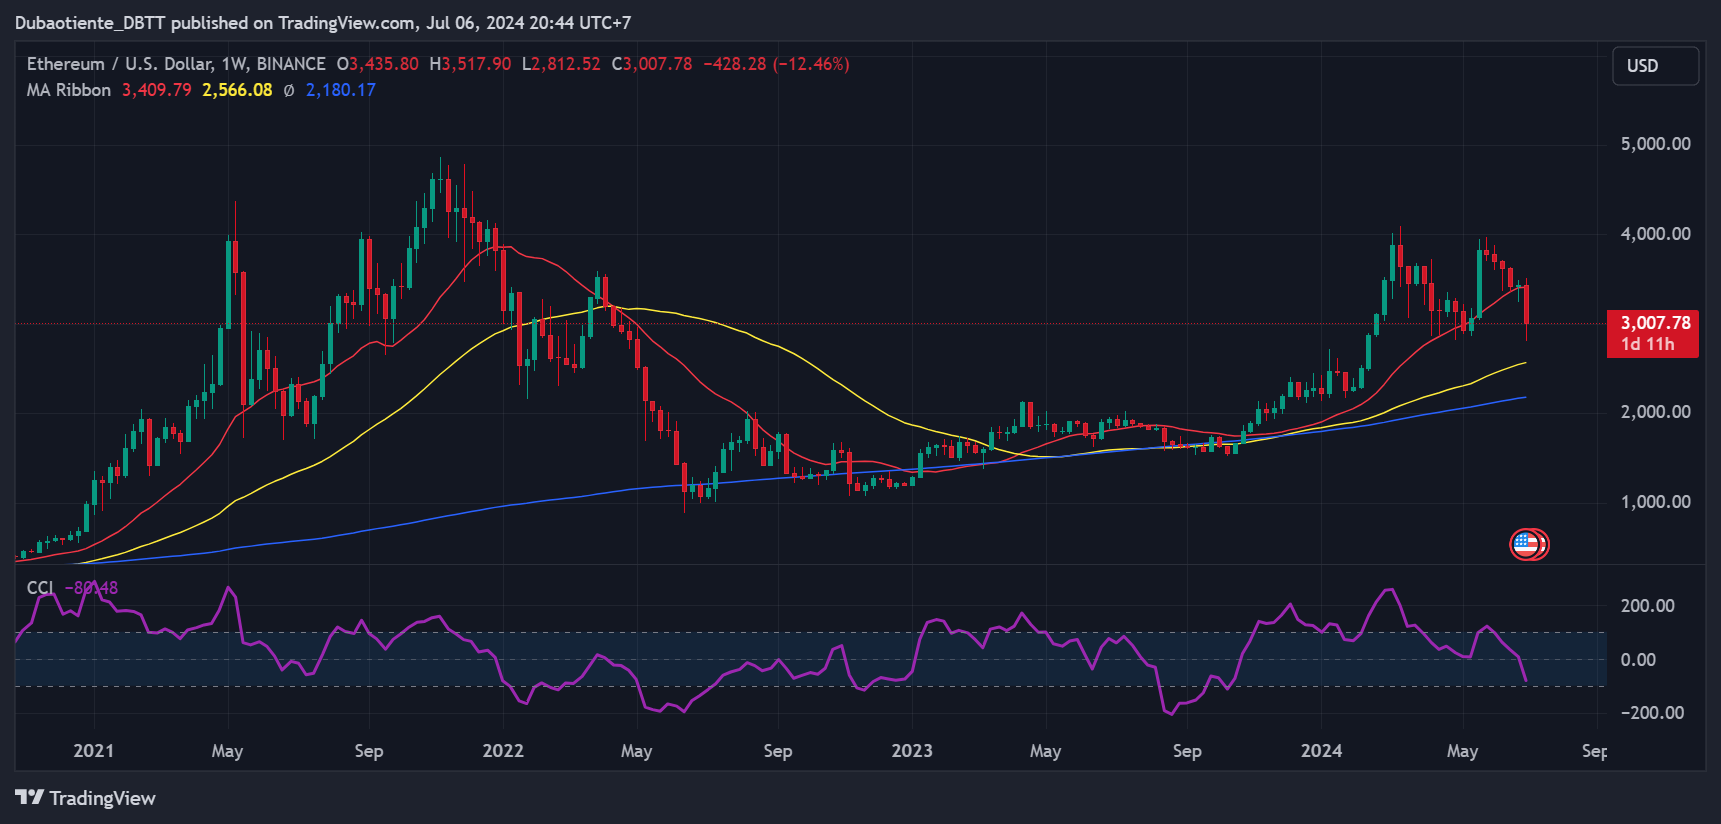This screenshot has height=824, width=1721.
Task: Click the low price value 2,812.52
Action: (566, 64)
